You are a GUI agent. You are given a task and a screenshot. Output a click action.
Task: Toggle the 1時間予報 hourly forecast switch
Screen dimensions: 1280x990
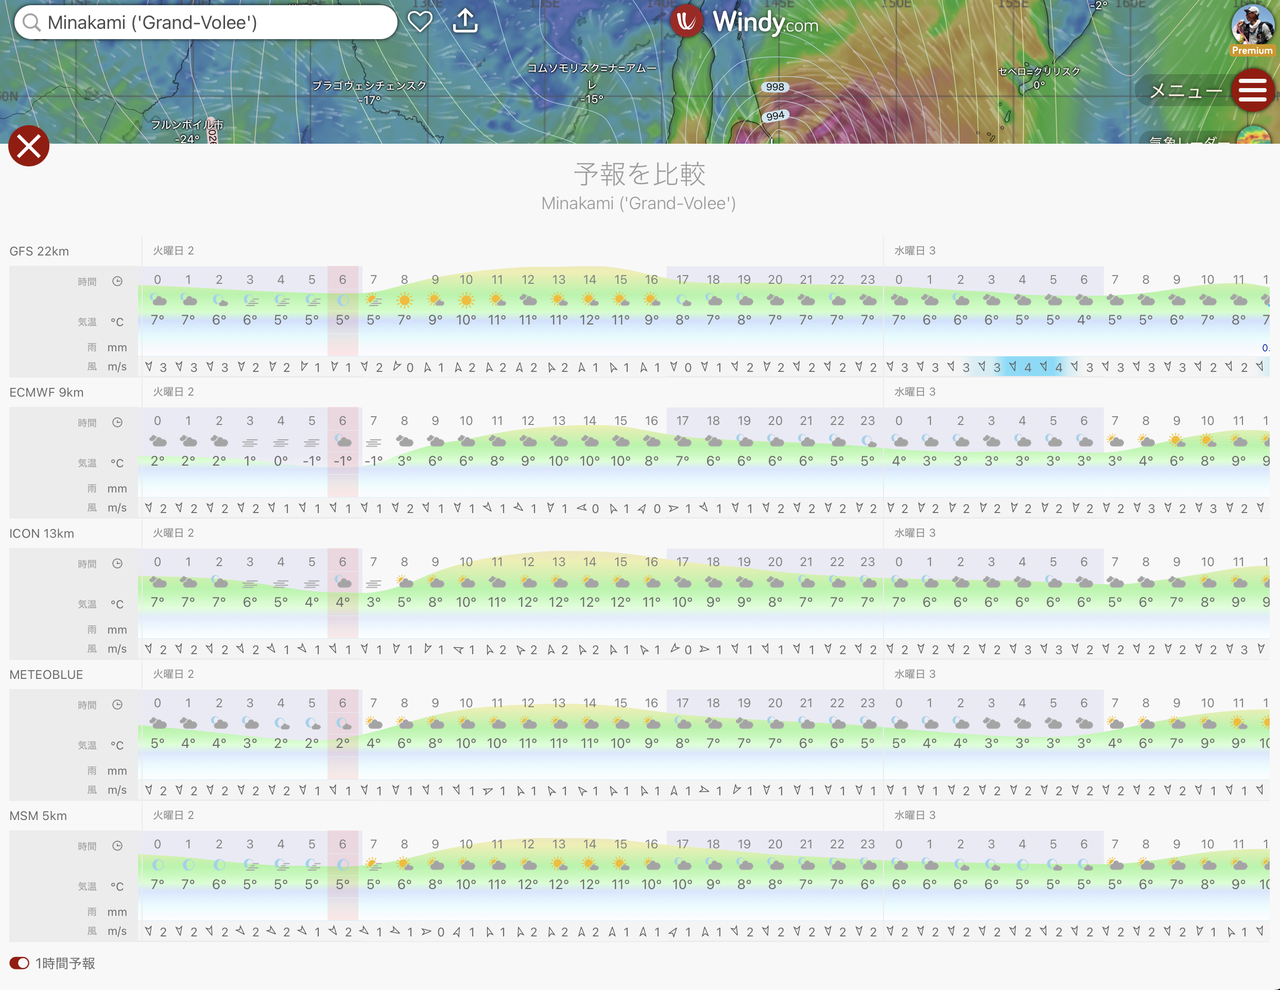point(19,963)
